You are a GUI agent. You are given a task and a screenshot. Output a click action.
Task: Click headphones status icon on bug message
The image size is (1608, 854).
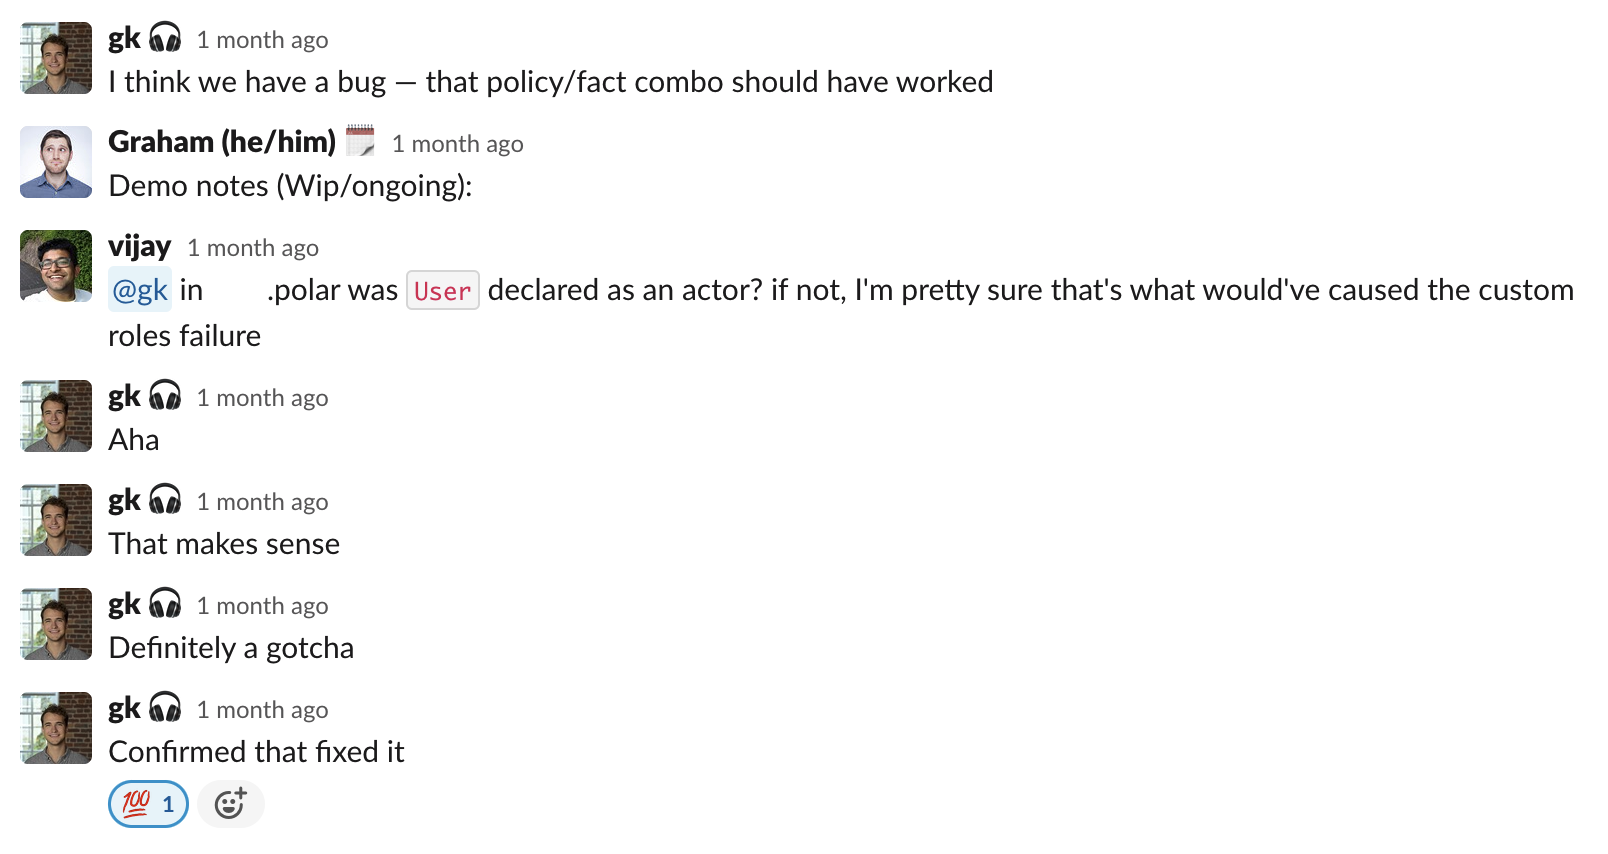pyautogui.click(x=165, y=39)
